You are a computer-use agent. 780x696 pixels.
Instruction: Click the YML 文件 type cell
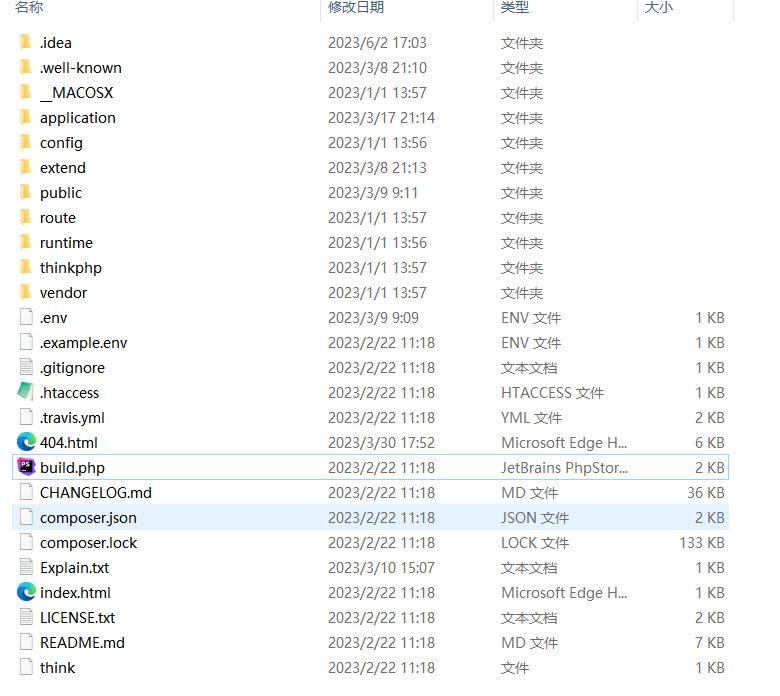pos(531,418)
